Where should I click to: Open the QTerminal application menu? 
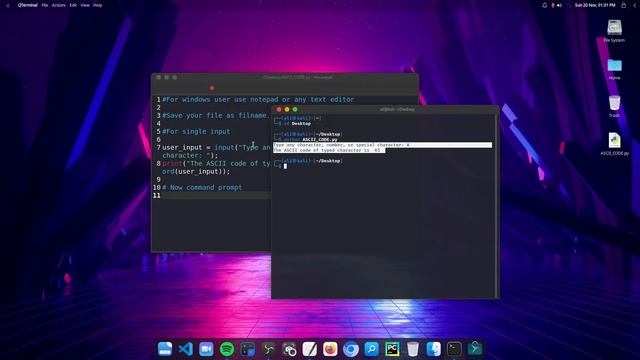point(28,5)
